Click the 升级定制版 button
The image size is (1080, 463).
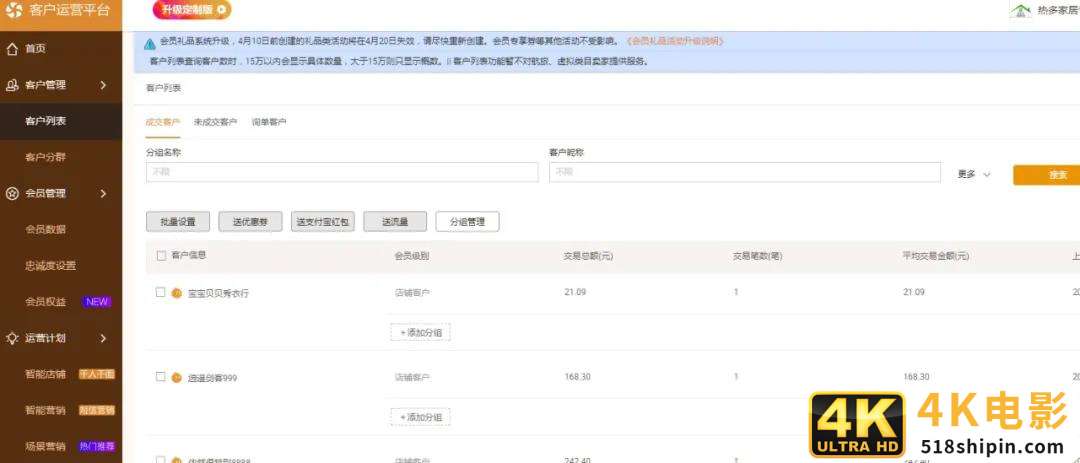coord(192,10)
